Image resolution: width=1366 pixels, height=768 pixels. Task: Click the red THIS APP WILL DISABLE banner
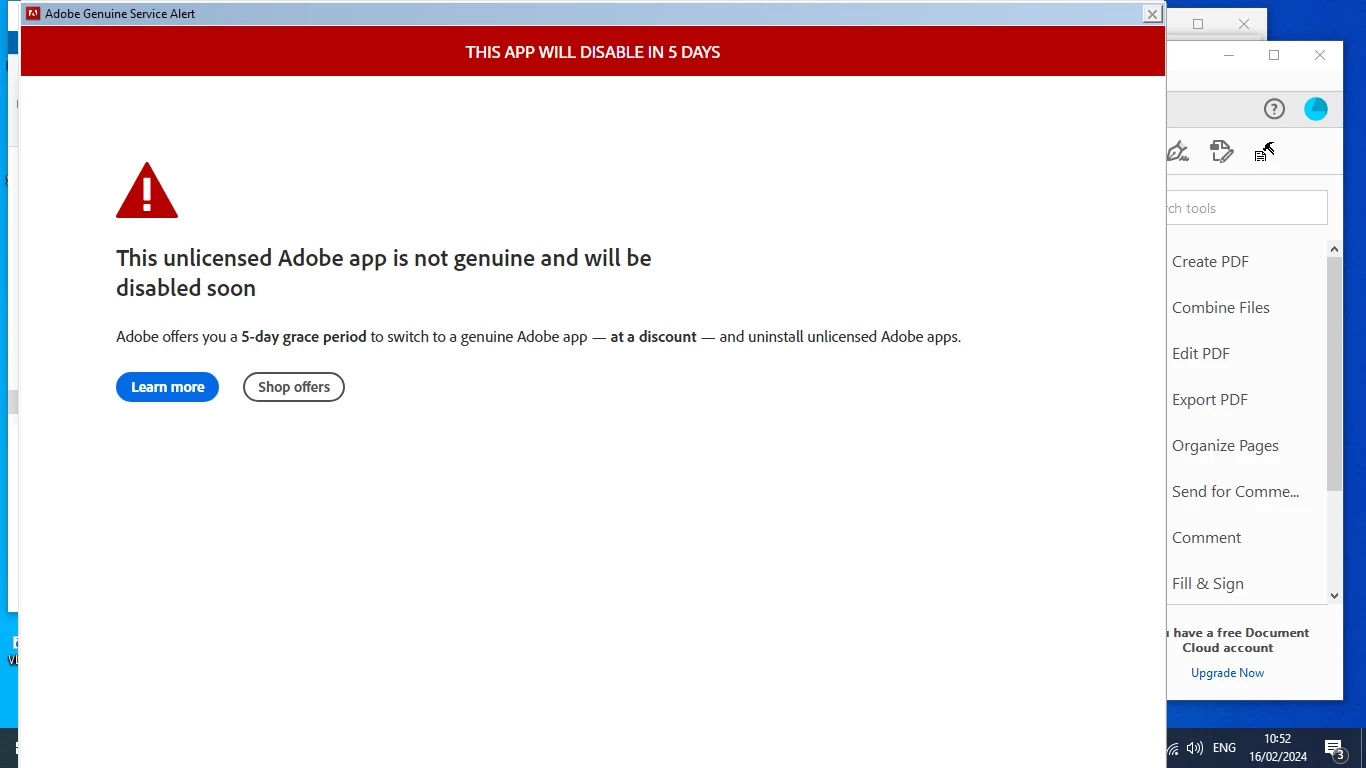click(593, 51)
